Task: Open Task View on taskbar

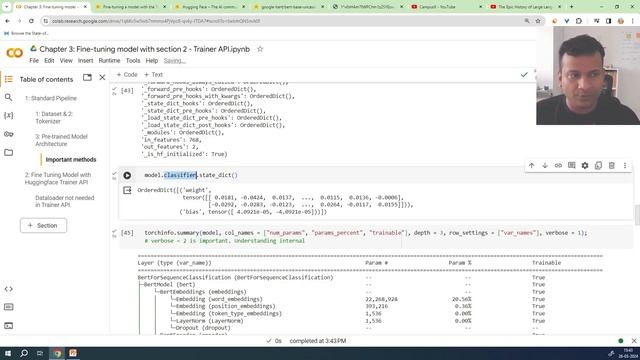Action: (40, 353)
